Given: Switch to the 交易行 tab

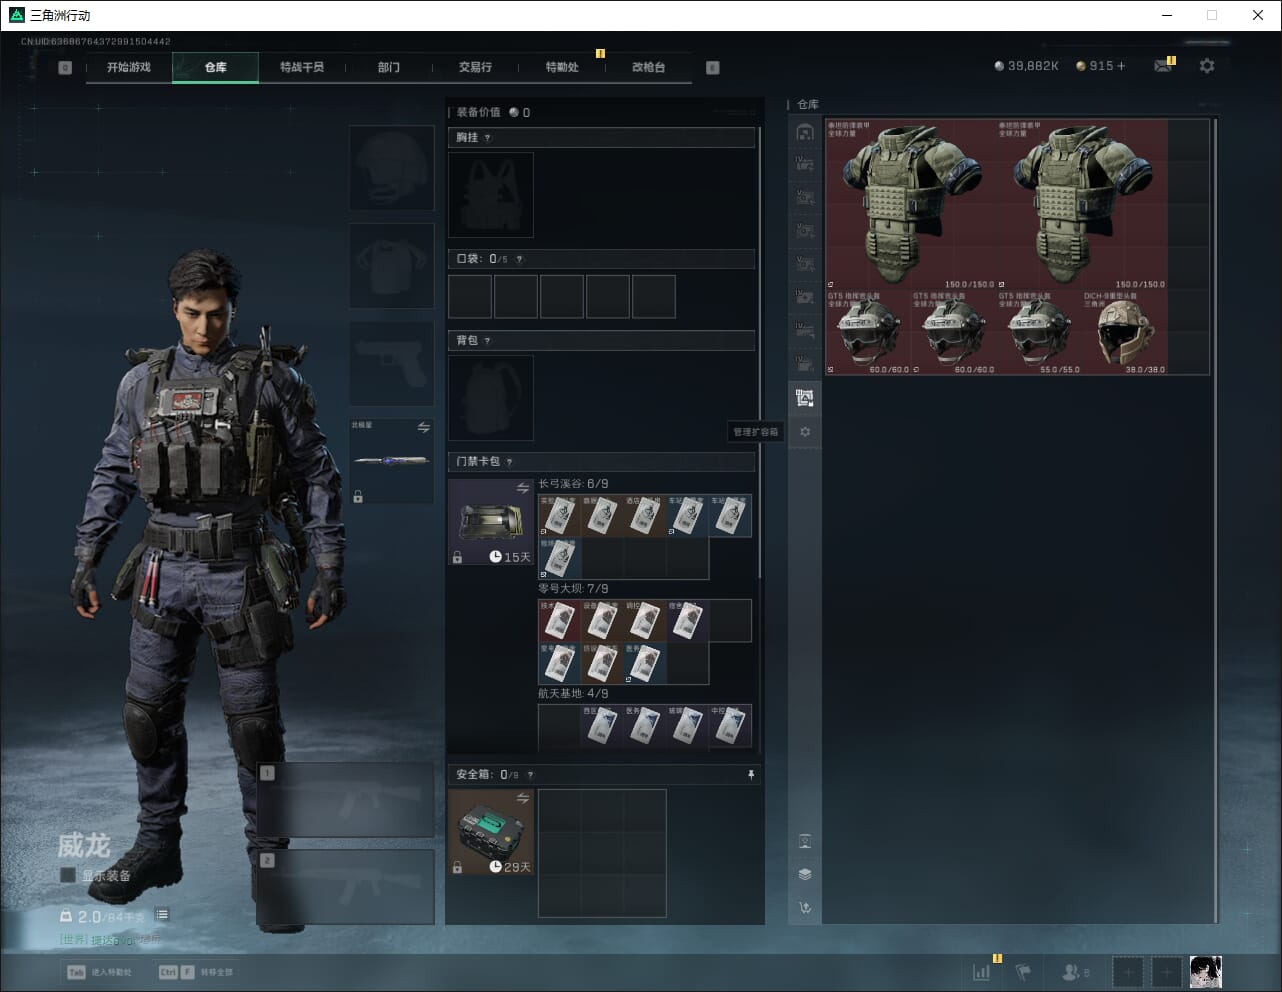Looking at the screenshot, I should pos(475,67).
